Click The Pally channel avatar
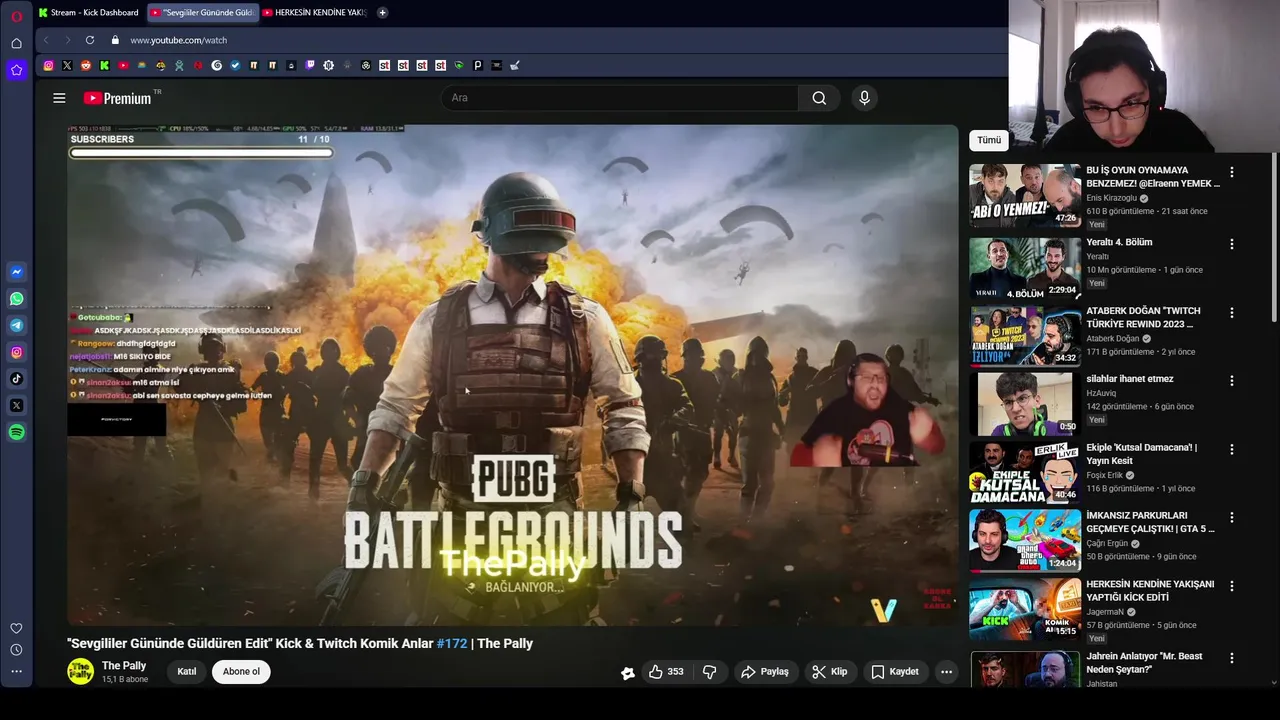Viewport: 1280px width, 720px height. (80, 672)
